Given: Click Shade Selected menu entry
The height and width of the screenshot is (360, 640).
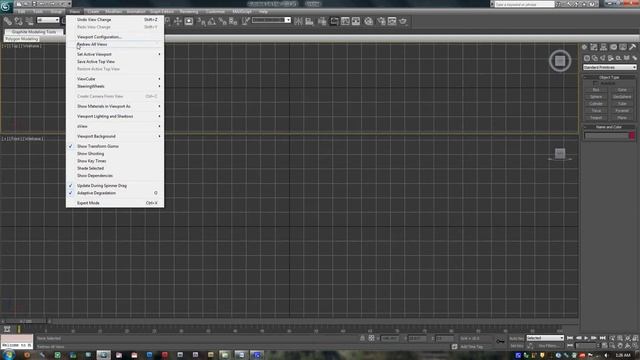Looking at the screenshot, I should (x=115, y=168).
